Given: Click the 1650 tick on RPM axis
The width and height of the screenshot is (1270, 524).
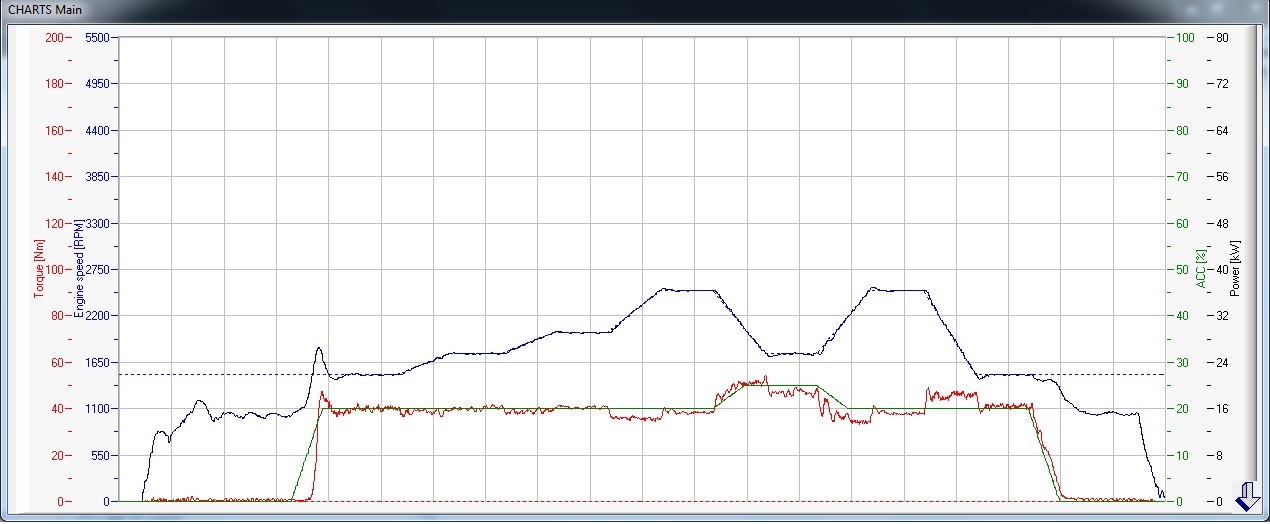Looking at the screenshot, I should click(x=97, y=363).
